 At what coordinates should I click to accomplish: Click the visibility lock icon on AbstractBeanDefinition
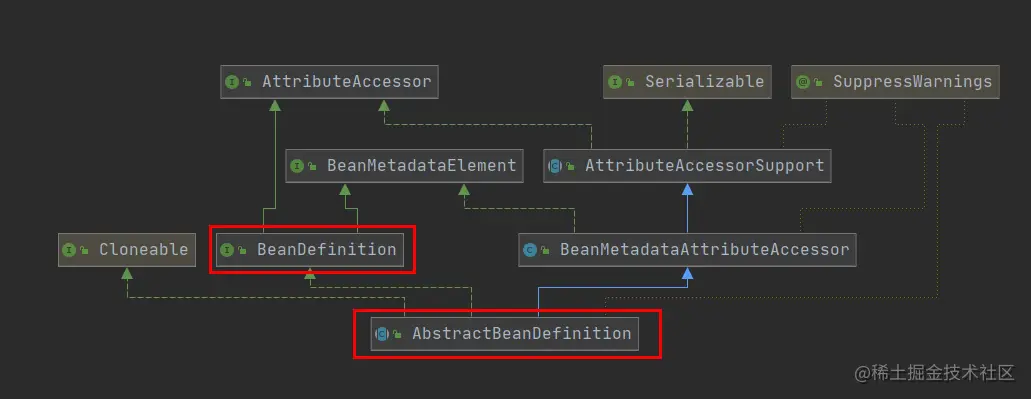click(x=397, y=335)
